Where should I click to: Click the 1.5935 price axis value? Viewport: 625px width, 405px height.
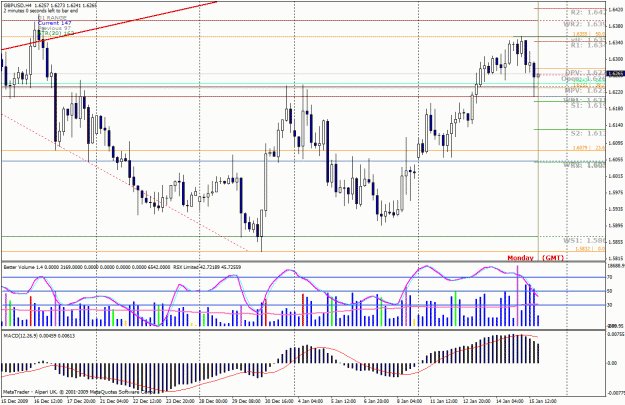click(x=615, y=209)
